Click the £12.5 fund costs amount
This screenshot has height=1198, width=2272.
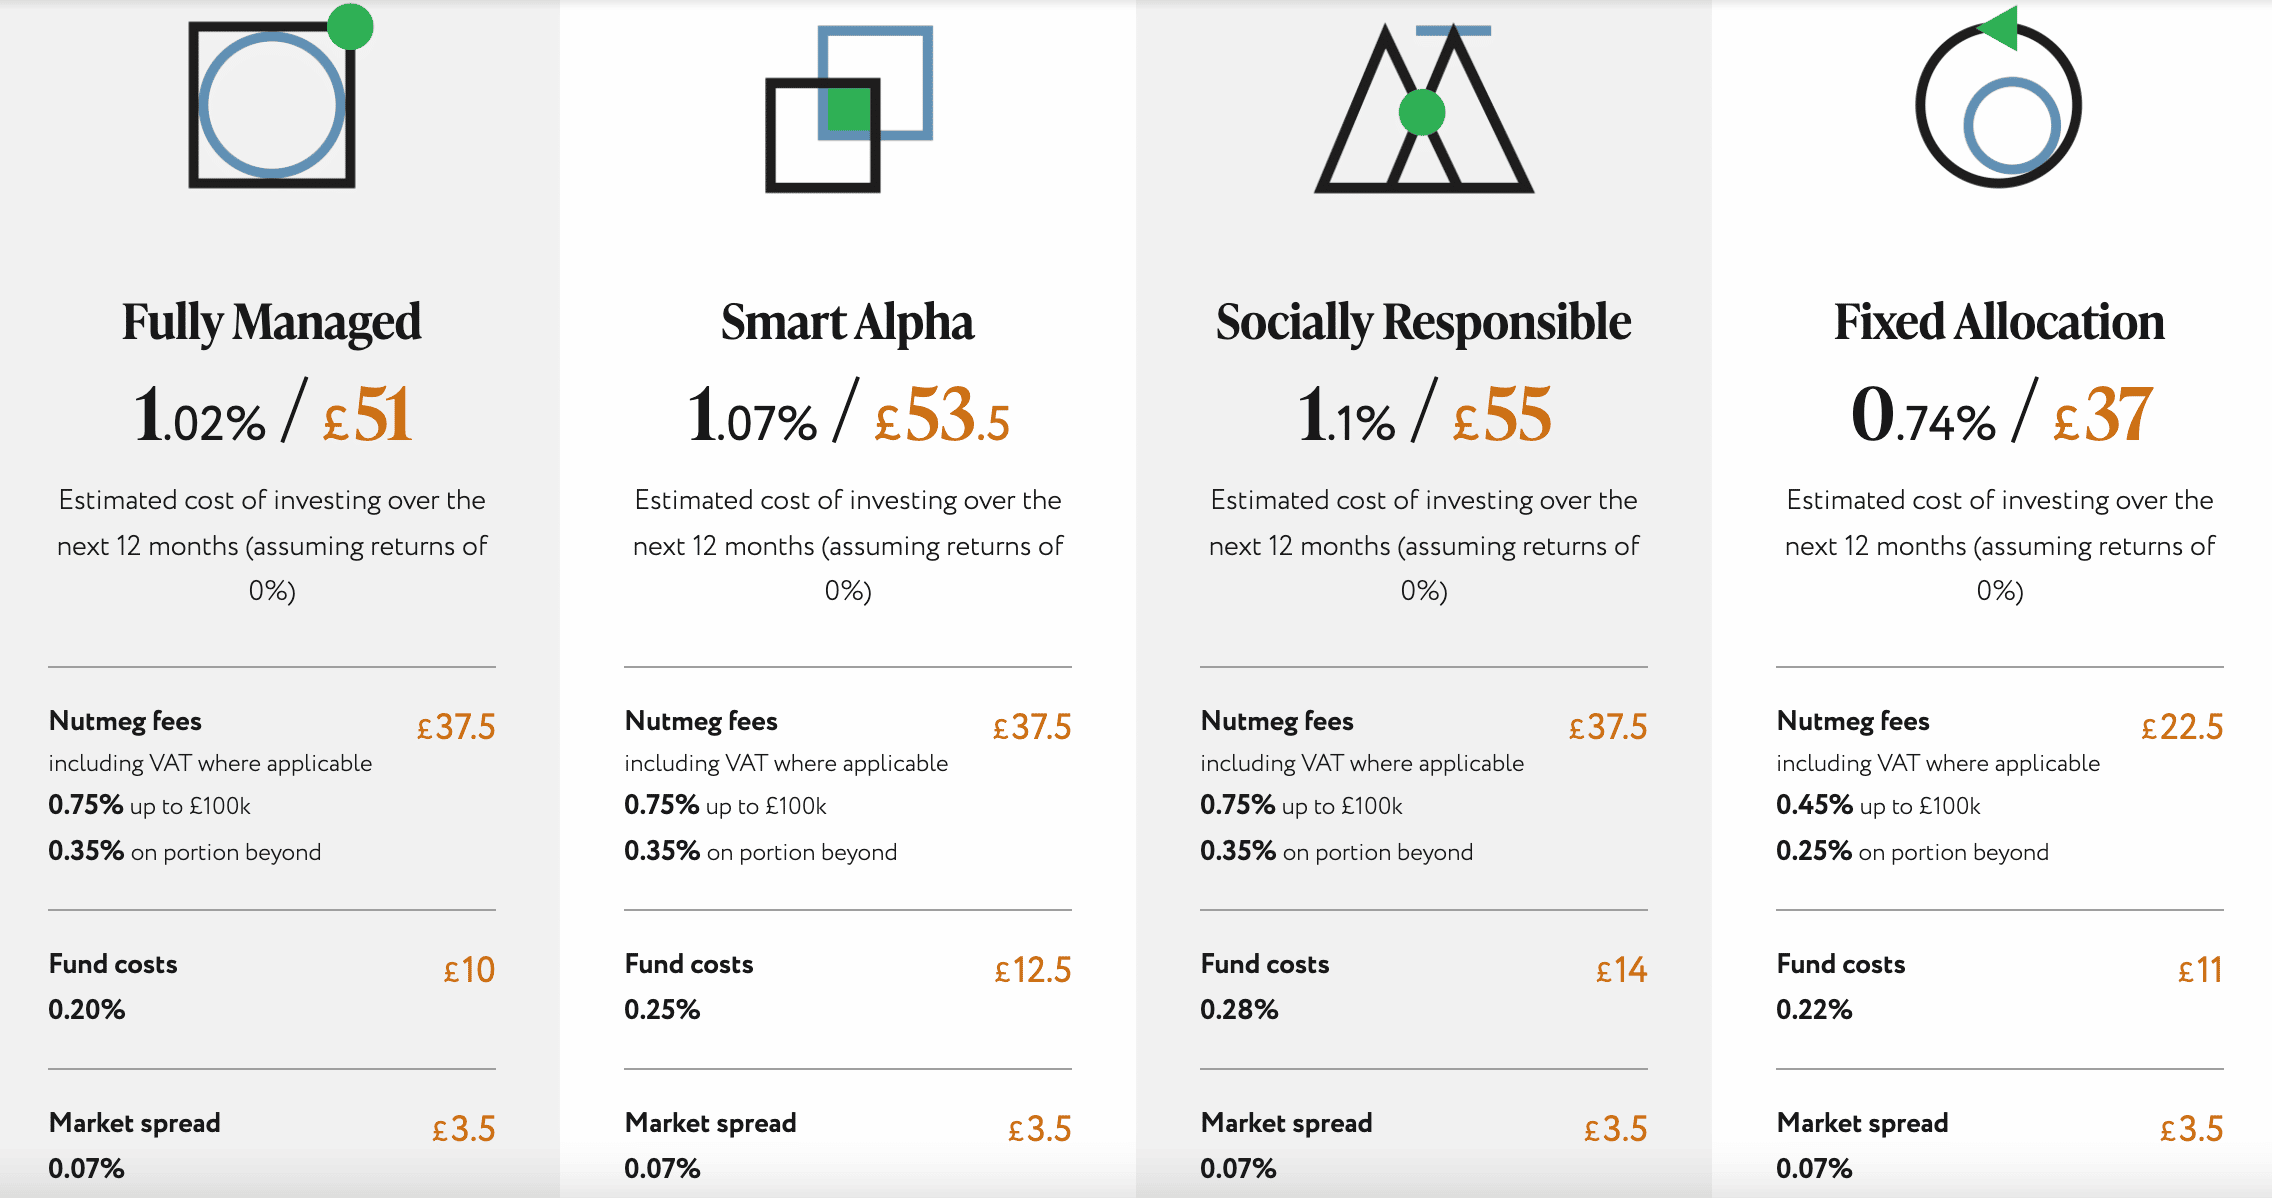1033,970
